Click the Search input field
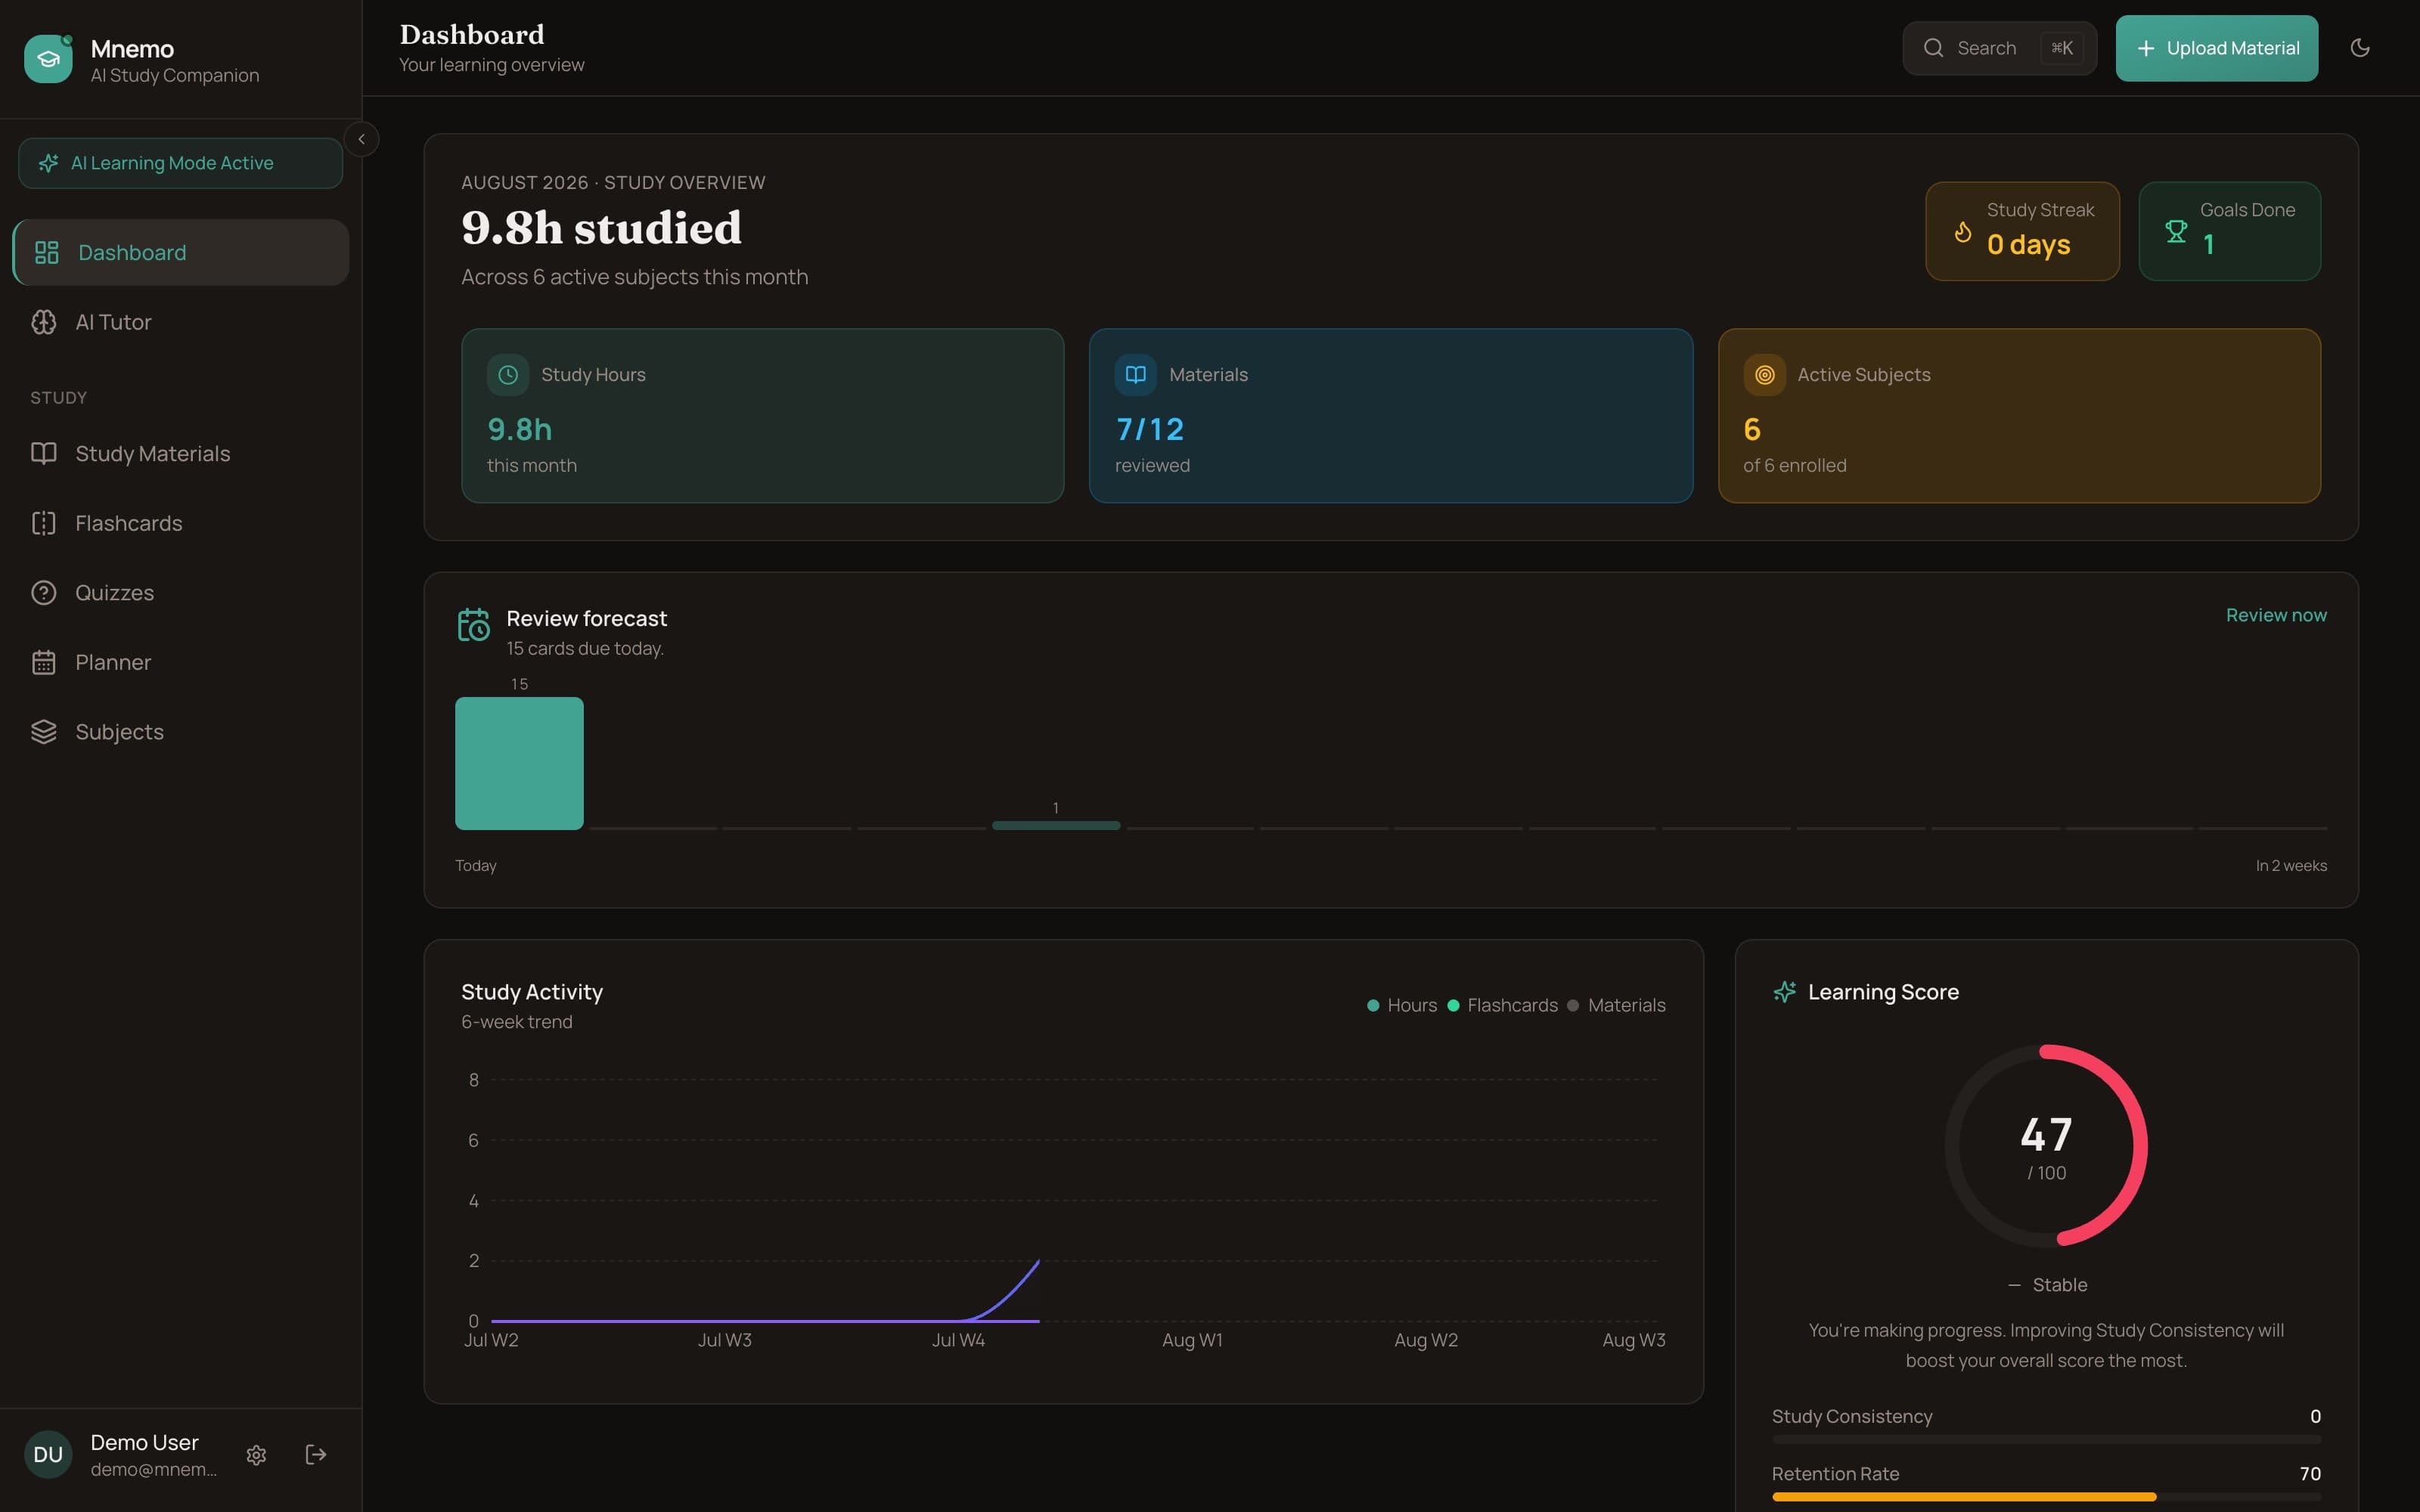 (1999, 48)
